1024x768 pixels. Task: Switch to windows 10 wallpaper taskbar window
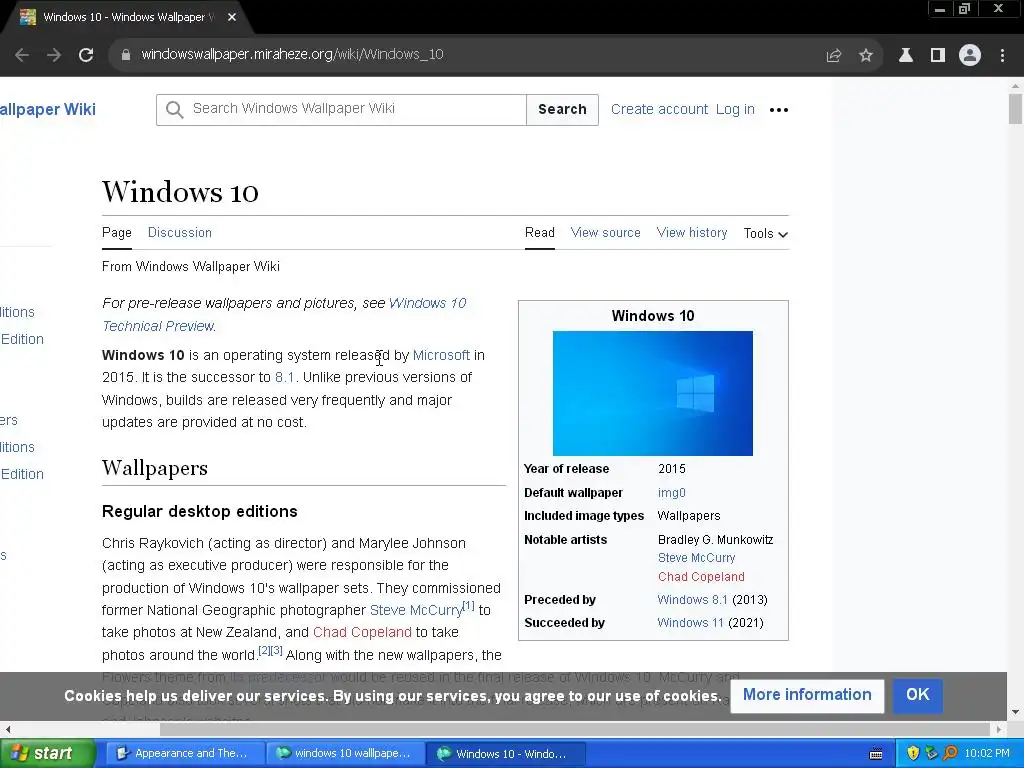(x=345, y=753)
